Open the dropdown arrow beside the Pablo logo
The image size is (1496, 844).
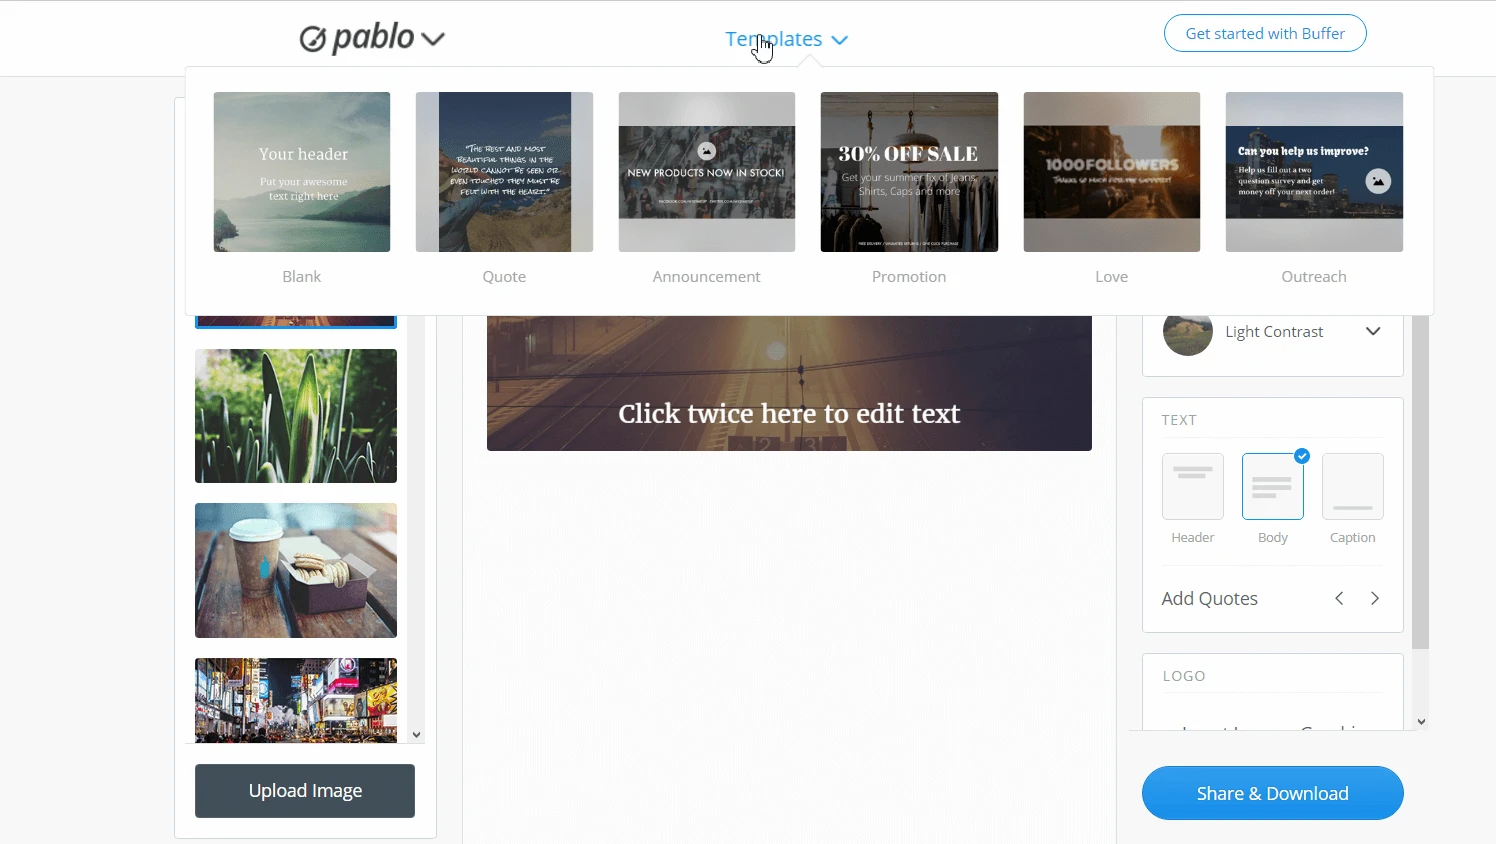pos(433,40)
